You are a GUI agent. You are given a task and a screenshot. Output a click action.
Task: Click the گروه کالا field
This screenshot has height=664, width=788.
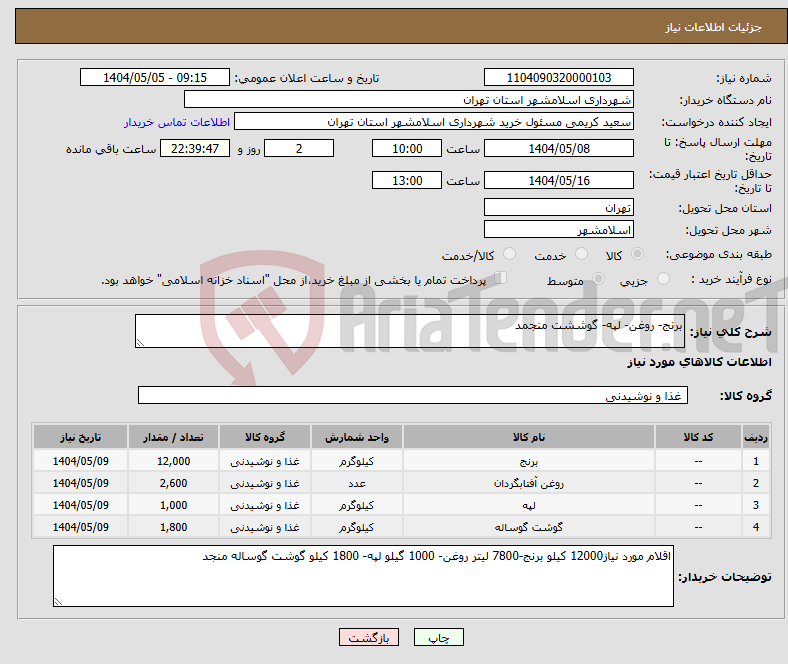413,395
